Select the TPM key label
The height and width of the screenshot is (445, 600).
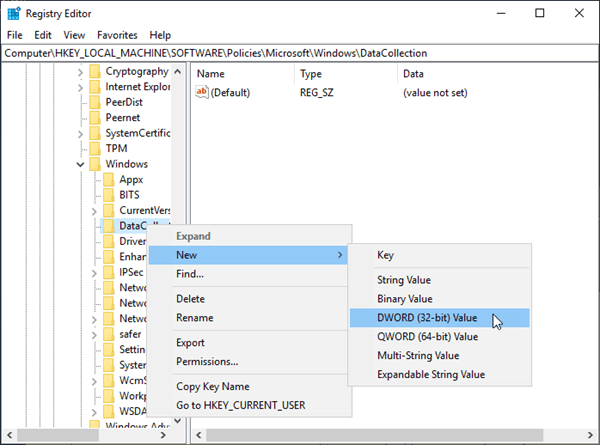pyautogui.click(x=116, y=148)
